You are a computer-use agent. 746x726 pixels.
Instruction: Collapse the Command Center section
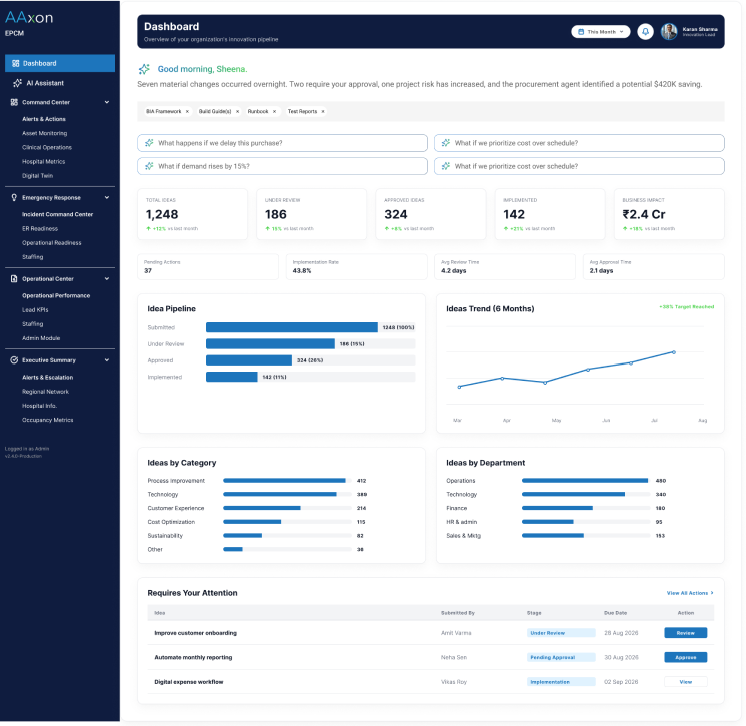pos(107,102)
